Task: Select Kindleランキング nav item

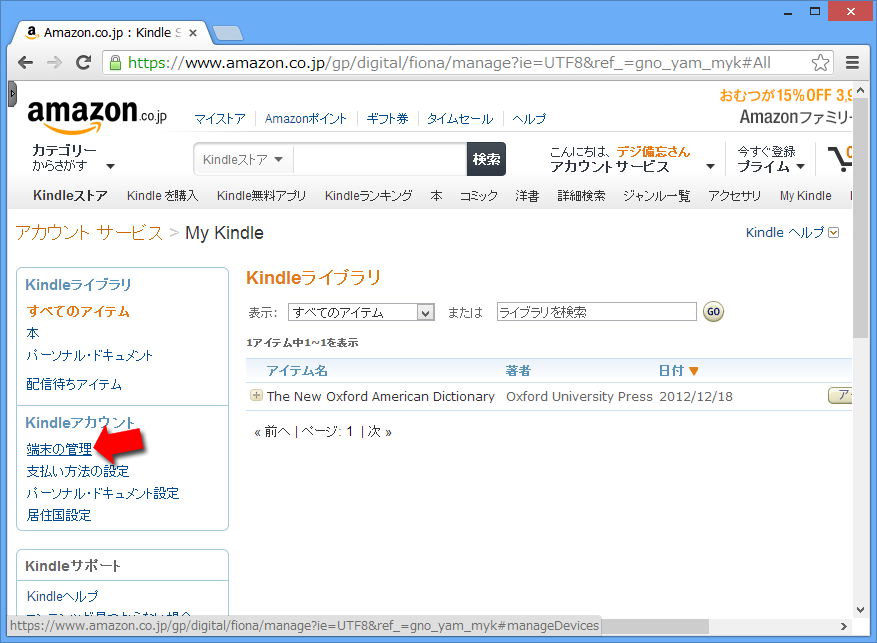Action: [x=368, y=195]
